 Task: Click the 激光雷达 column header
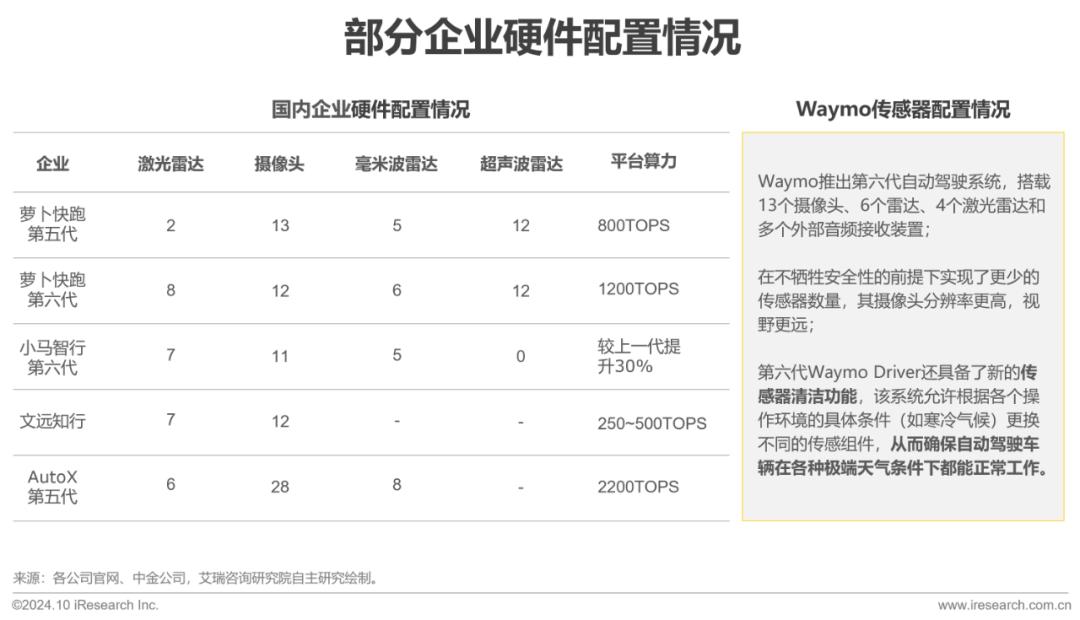[x=170, y=163]
